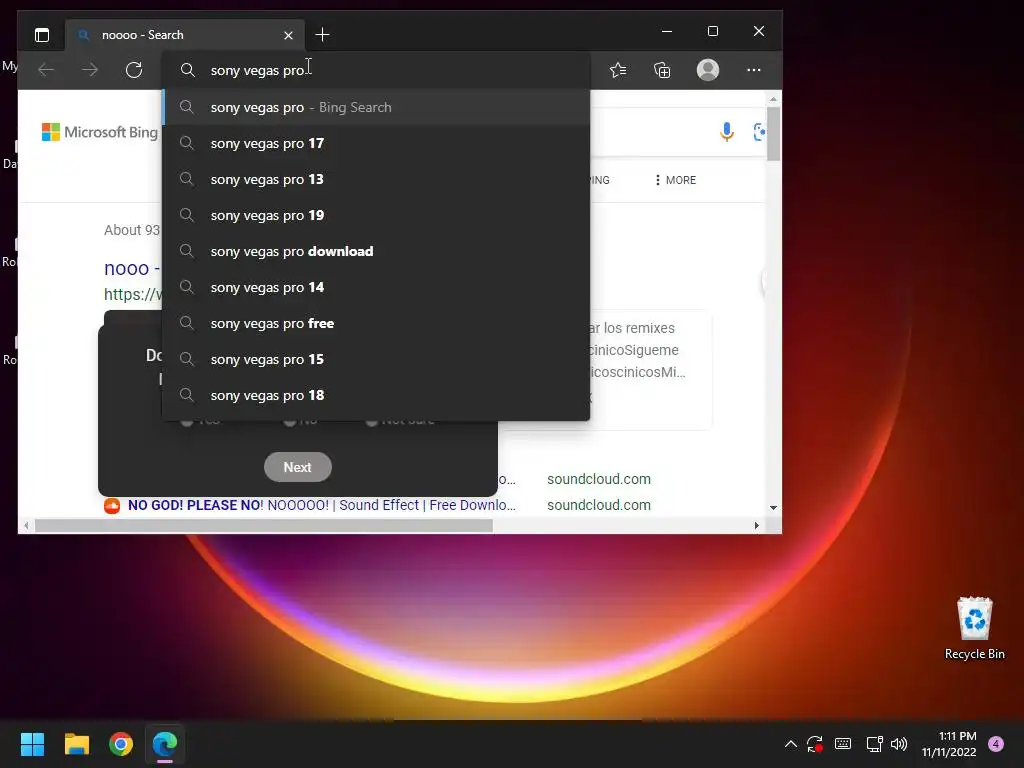Open the volume speaker tray icon

[899, 744]
